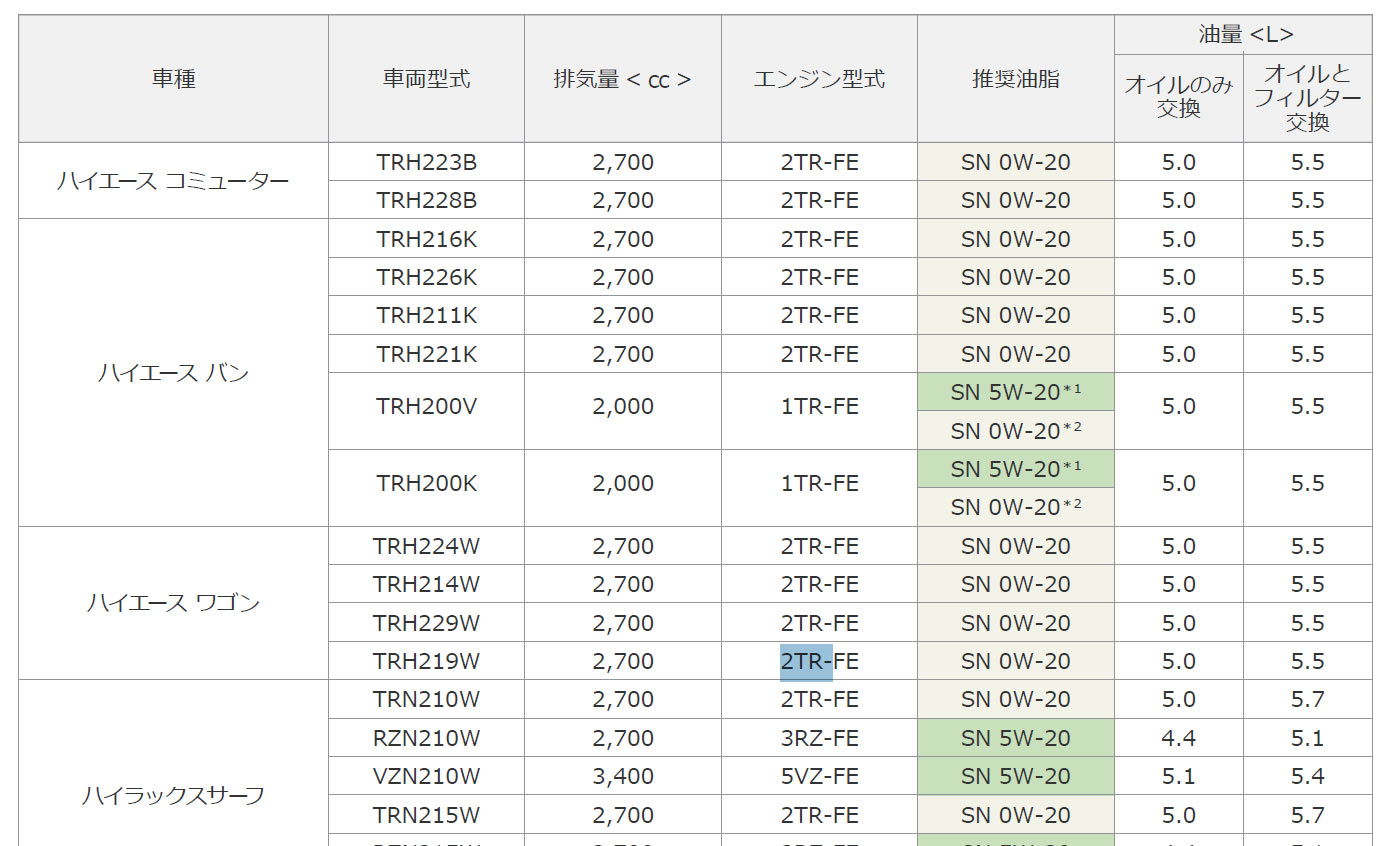Click the 油量 <L> header cell
Screen dimensions: 1392x846
pyautogui.click(x=1246, y=35)
